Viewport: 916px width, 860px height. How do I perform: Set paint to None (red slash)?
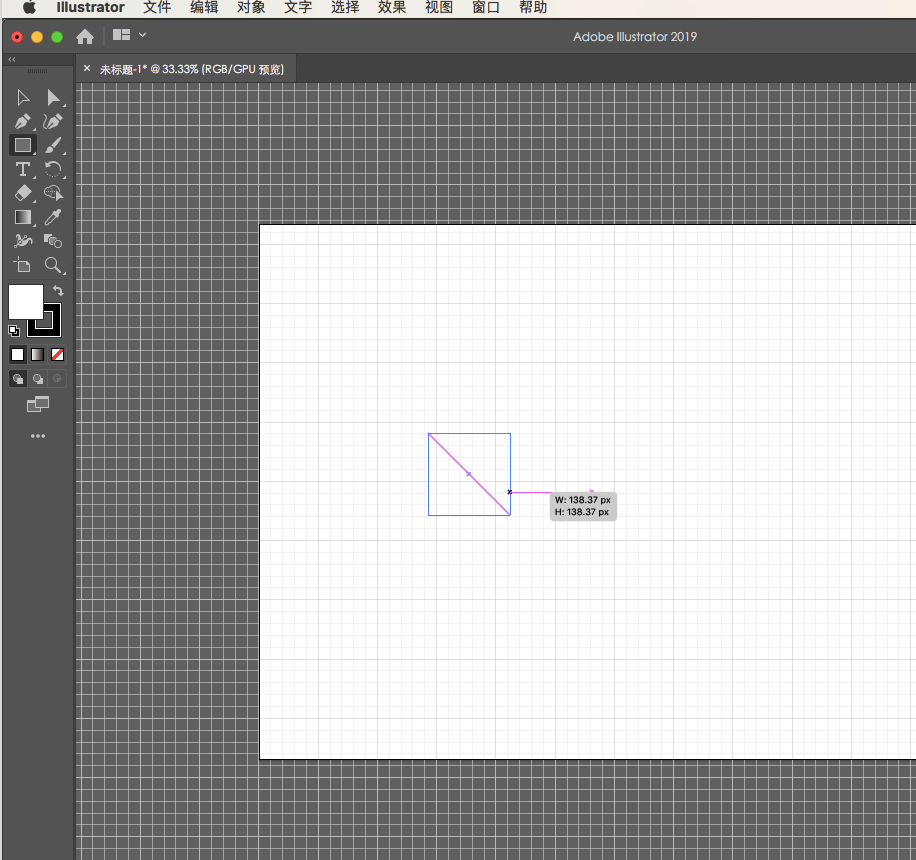pos(57,355)
